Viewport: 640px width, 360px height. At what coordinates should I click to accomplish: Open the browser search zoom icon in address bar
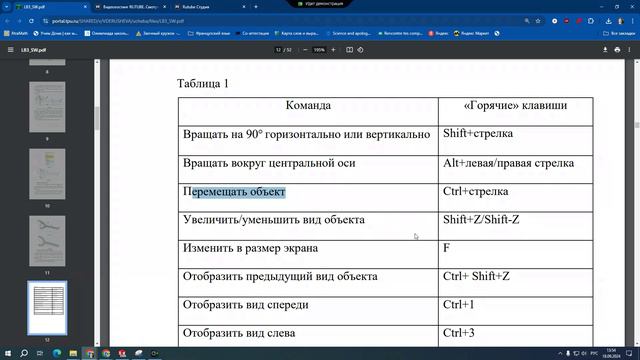[527, 21]
